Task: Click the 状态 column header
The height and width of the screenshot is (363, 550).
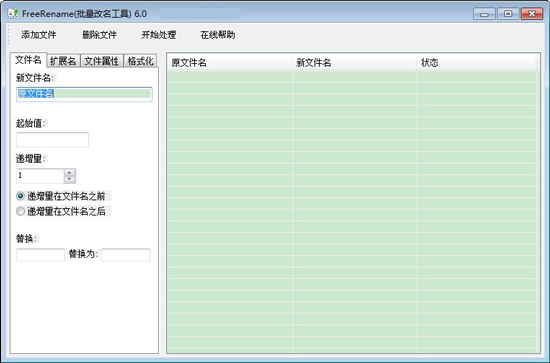Action: (476, 62)
